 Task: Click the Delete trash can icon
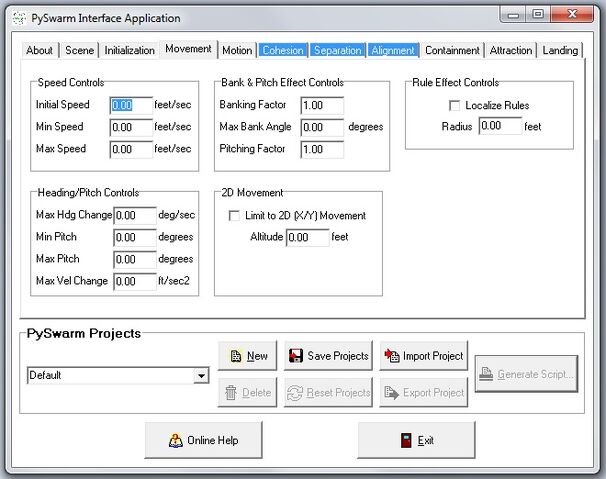point(231,392)
